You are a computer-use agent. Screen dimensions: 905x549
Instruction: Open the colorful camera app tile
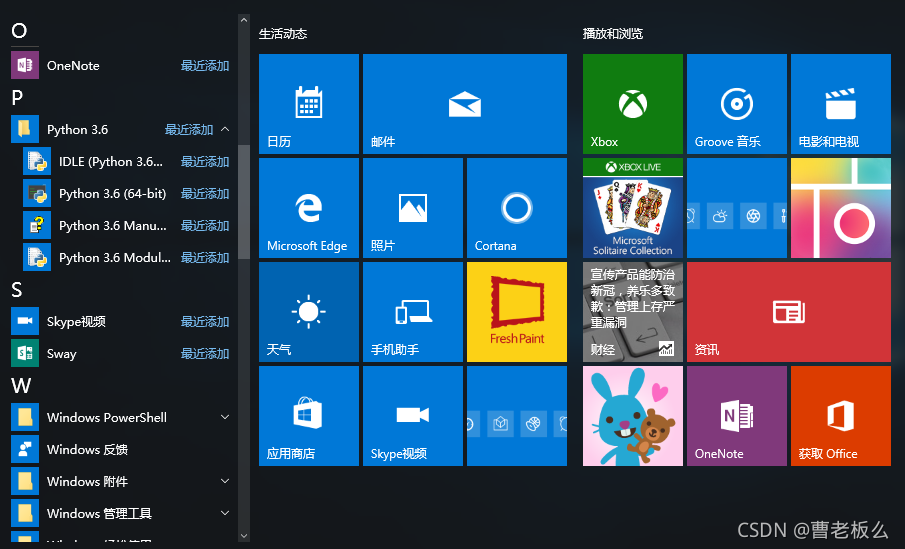pos(840,208)
